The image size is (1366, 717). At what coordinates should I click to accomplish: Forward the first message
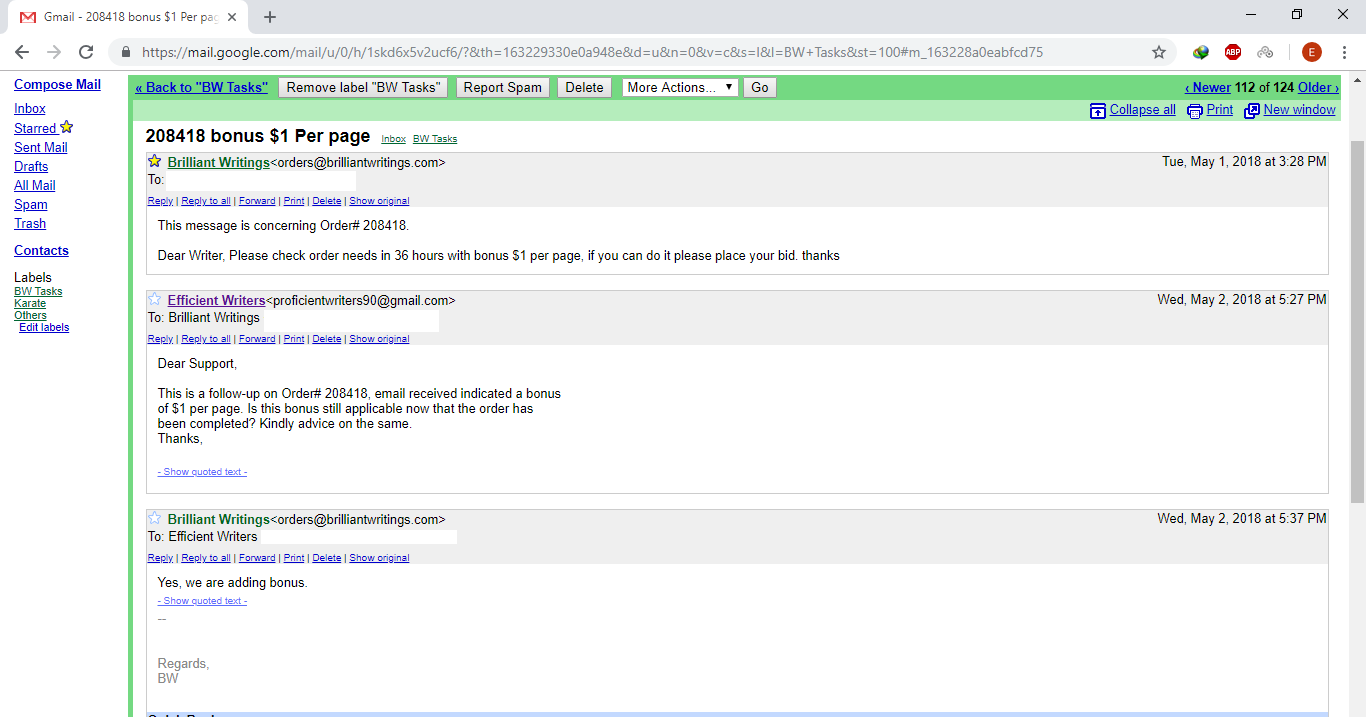click(x=257, y=201)
